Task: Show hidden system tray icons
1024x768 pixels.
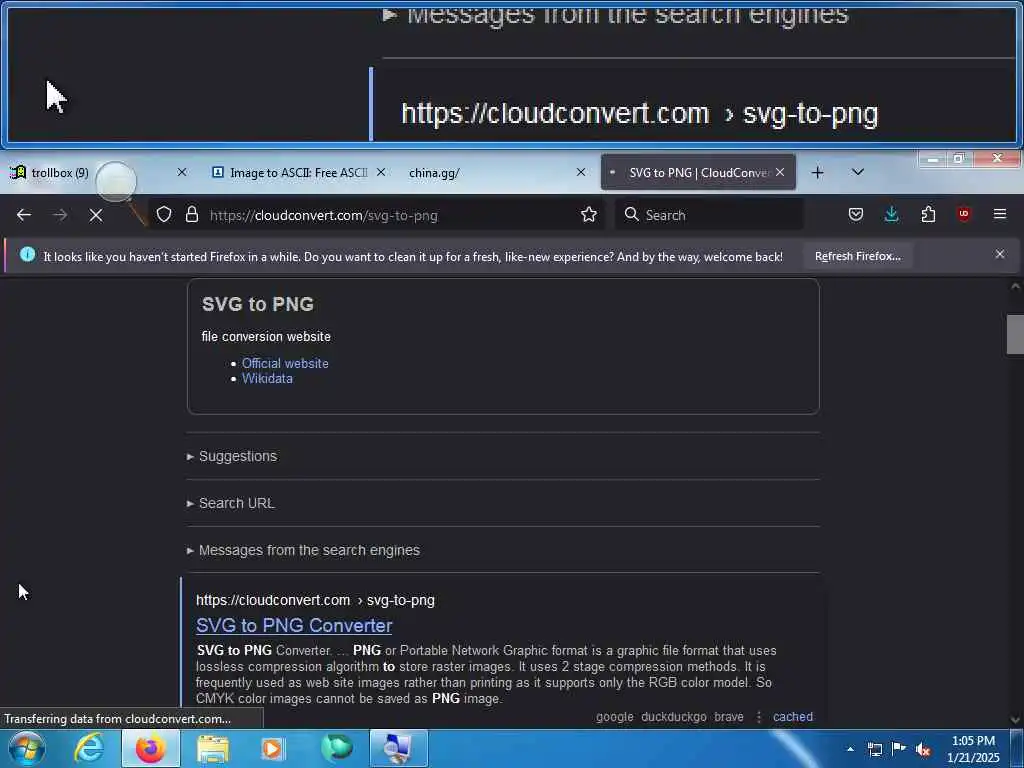Action: tap(850, 749)
